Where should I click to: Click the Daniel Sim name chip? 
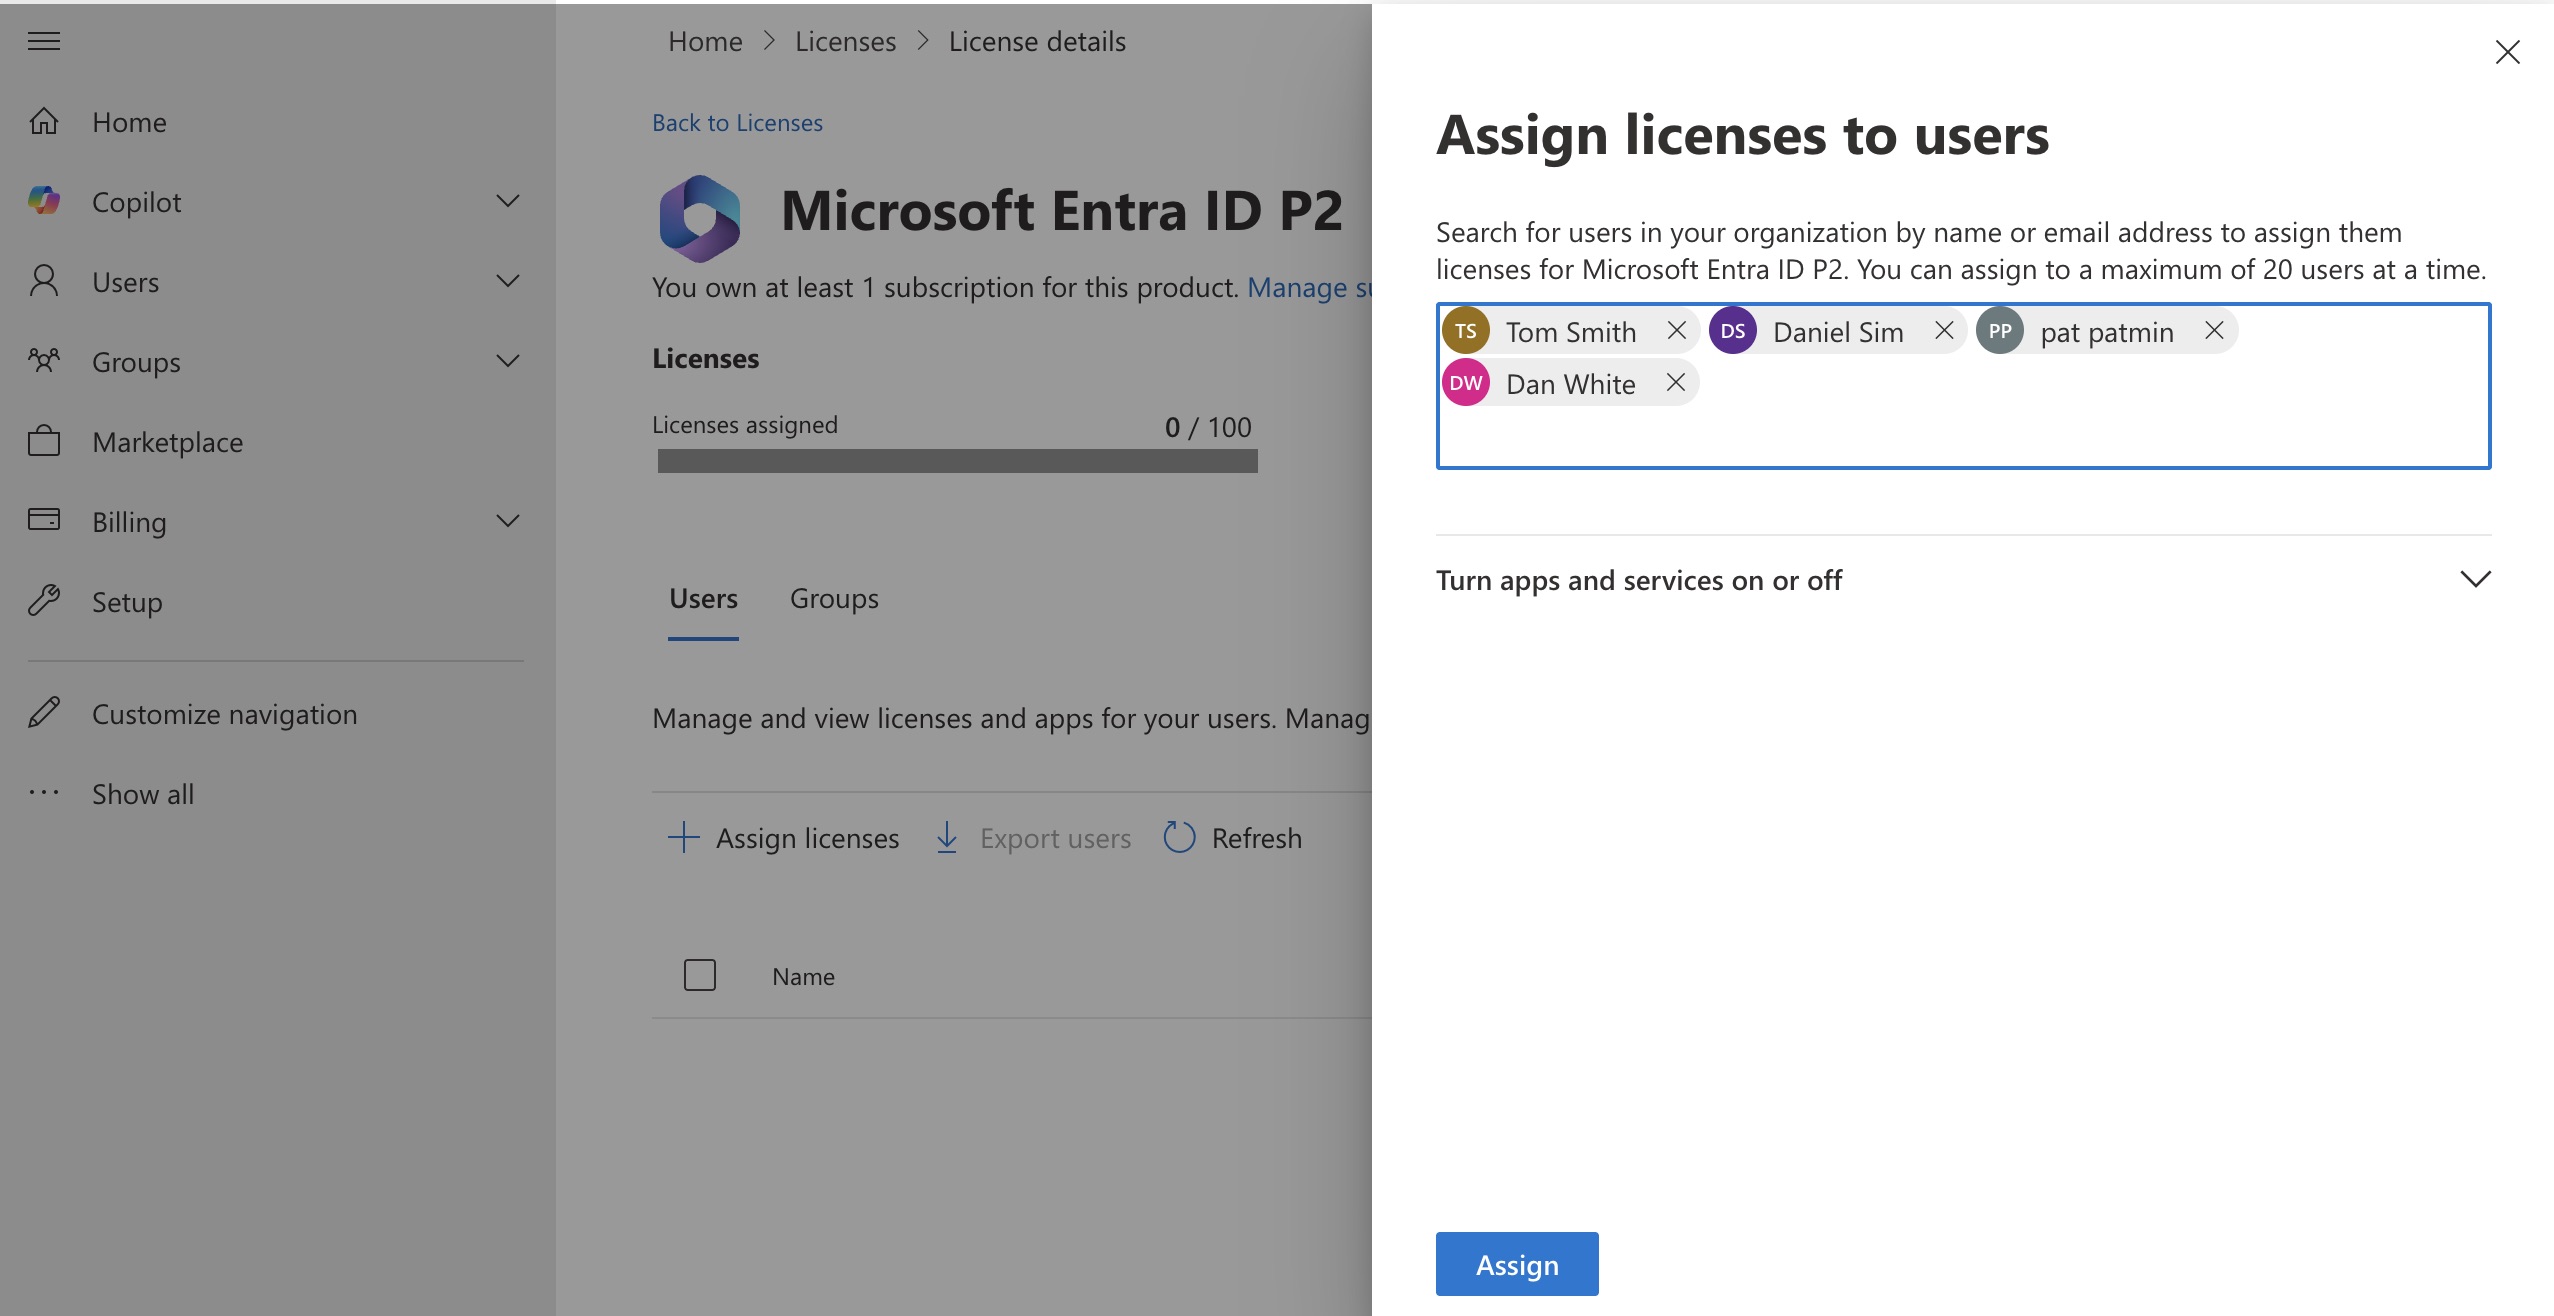1838,332
